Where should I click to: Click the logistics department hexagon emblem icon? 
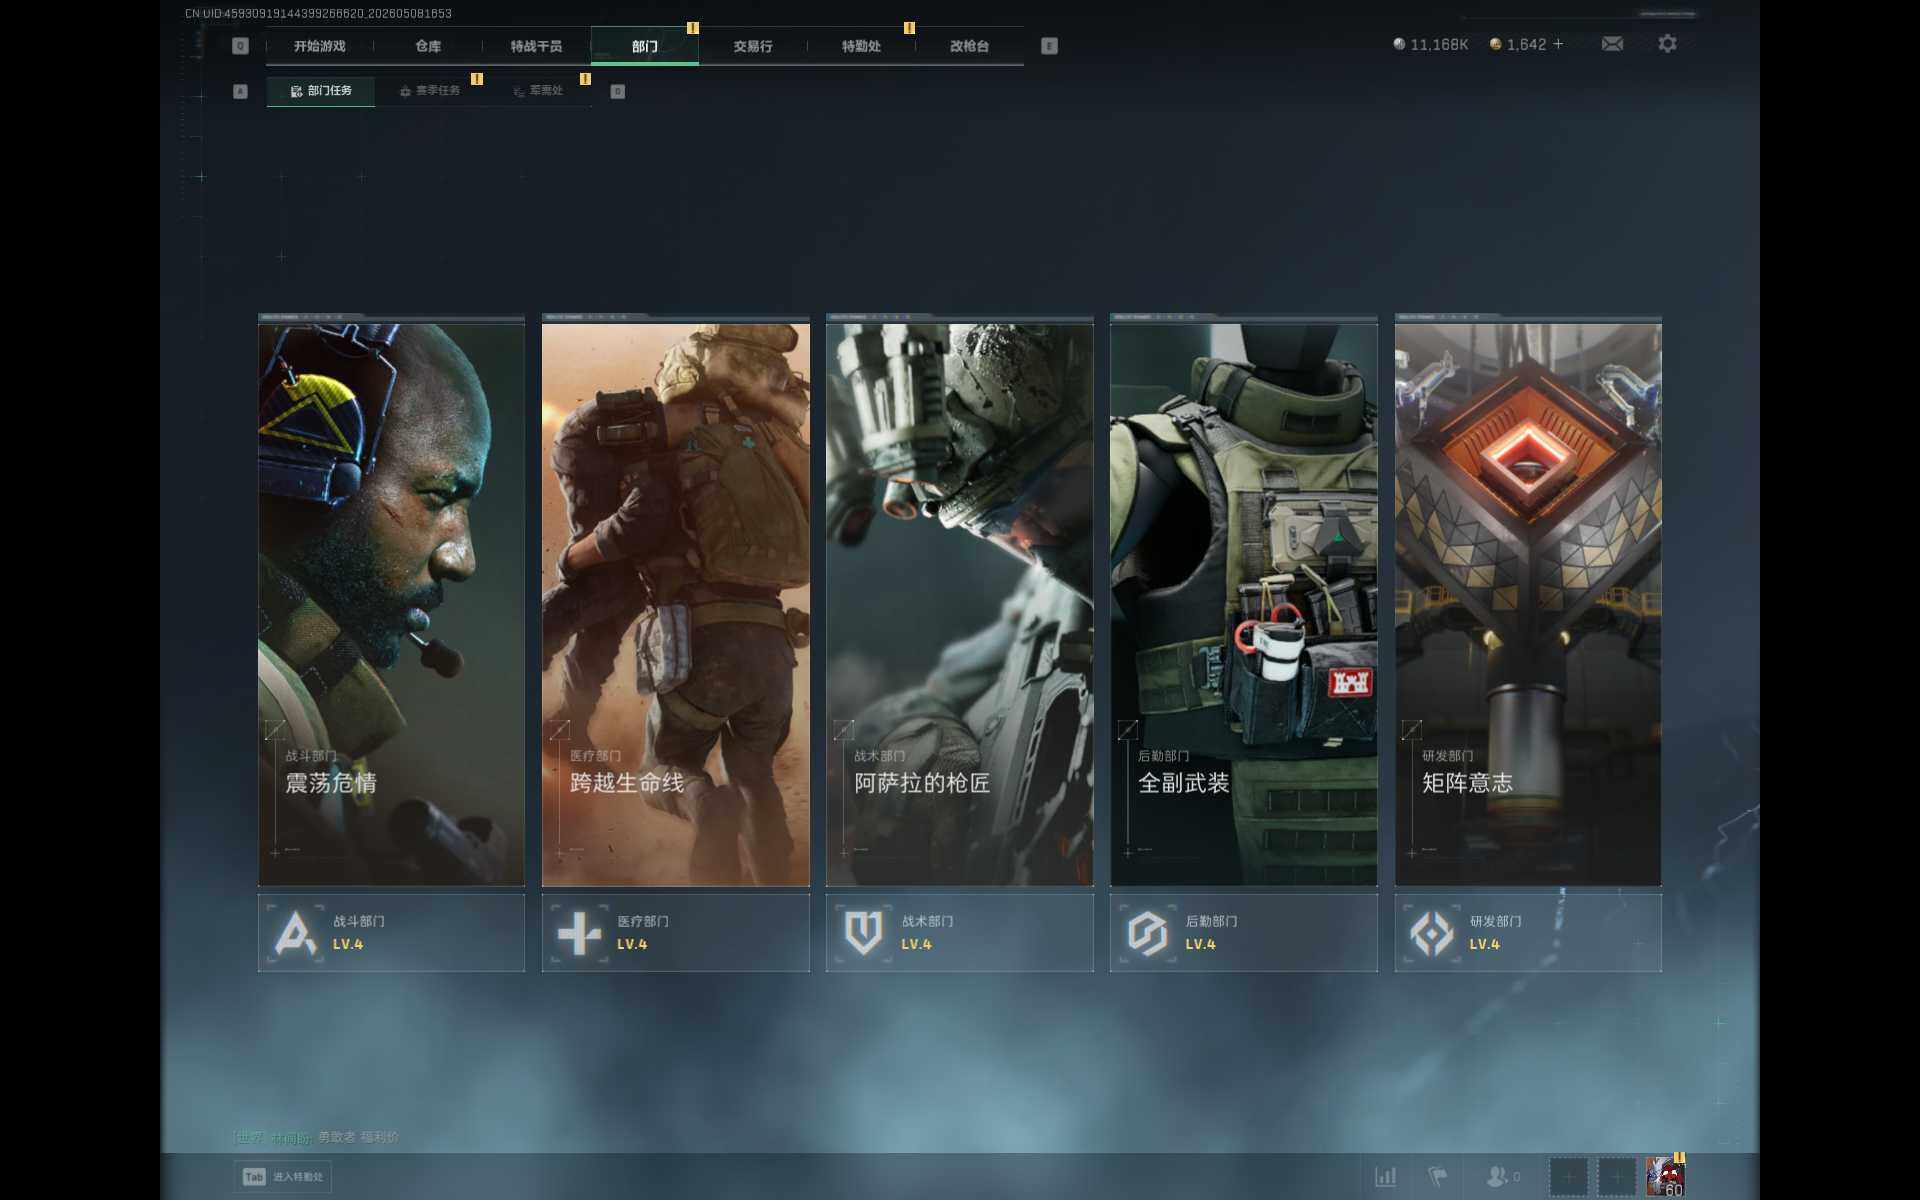point(1148,933)
